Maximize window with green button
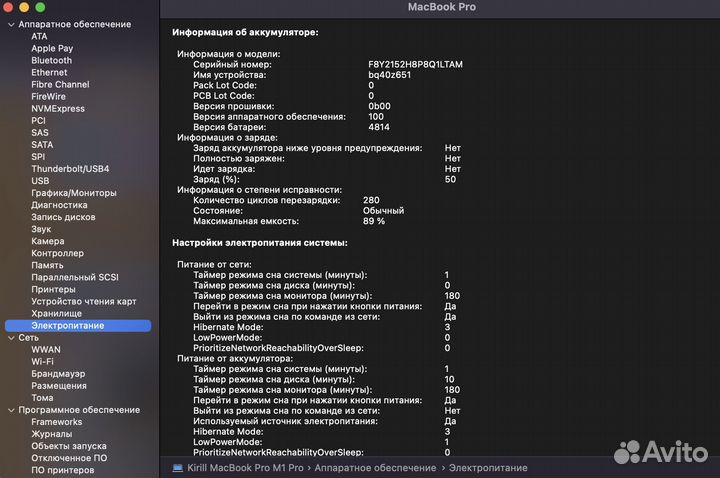This screenshot has width=720, height=478. coord(40,7)
